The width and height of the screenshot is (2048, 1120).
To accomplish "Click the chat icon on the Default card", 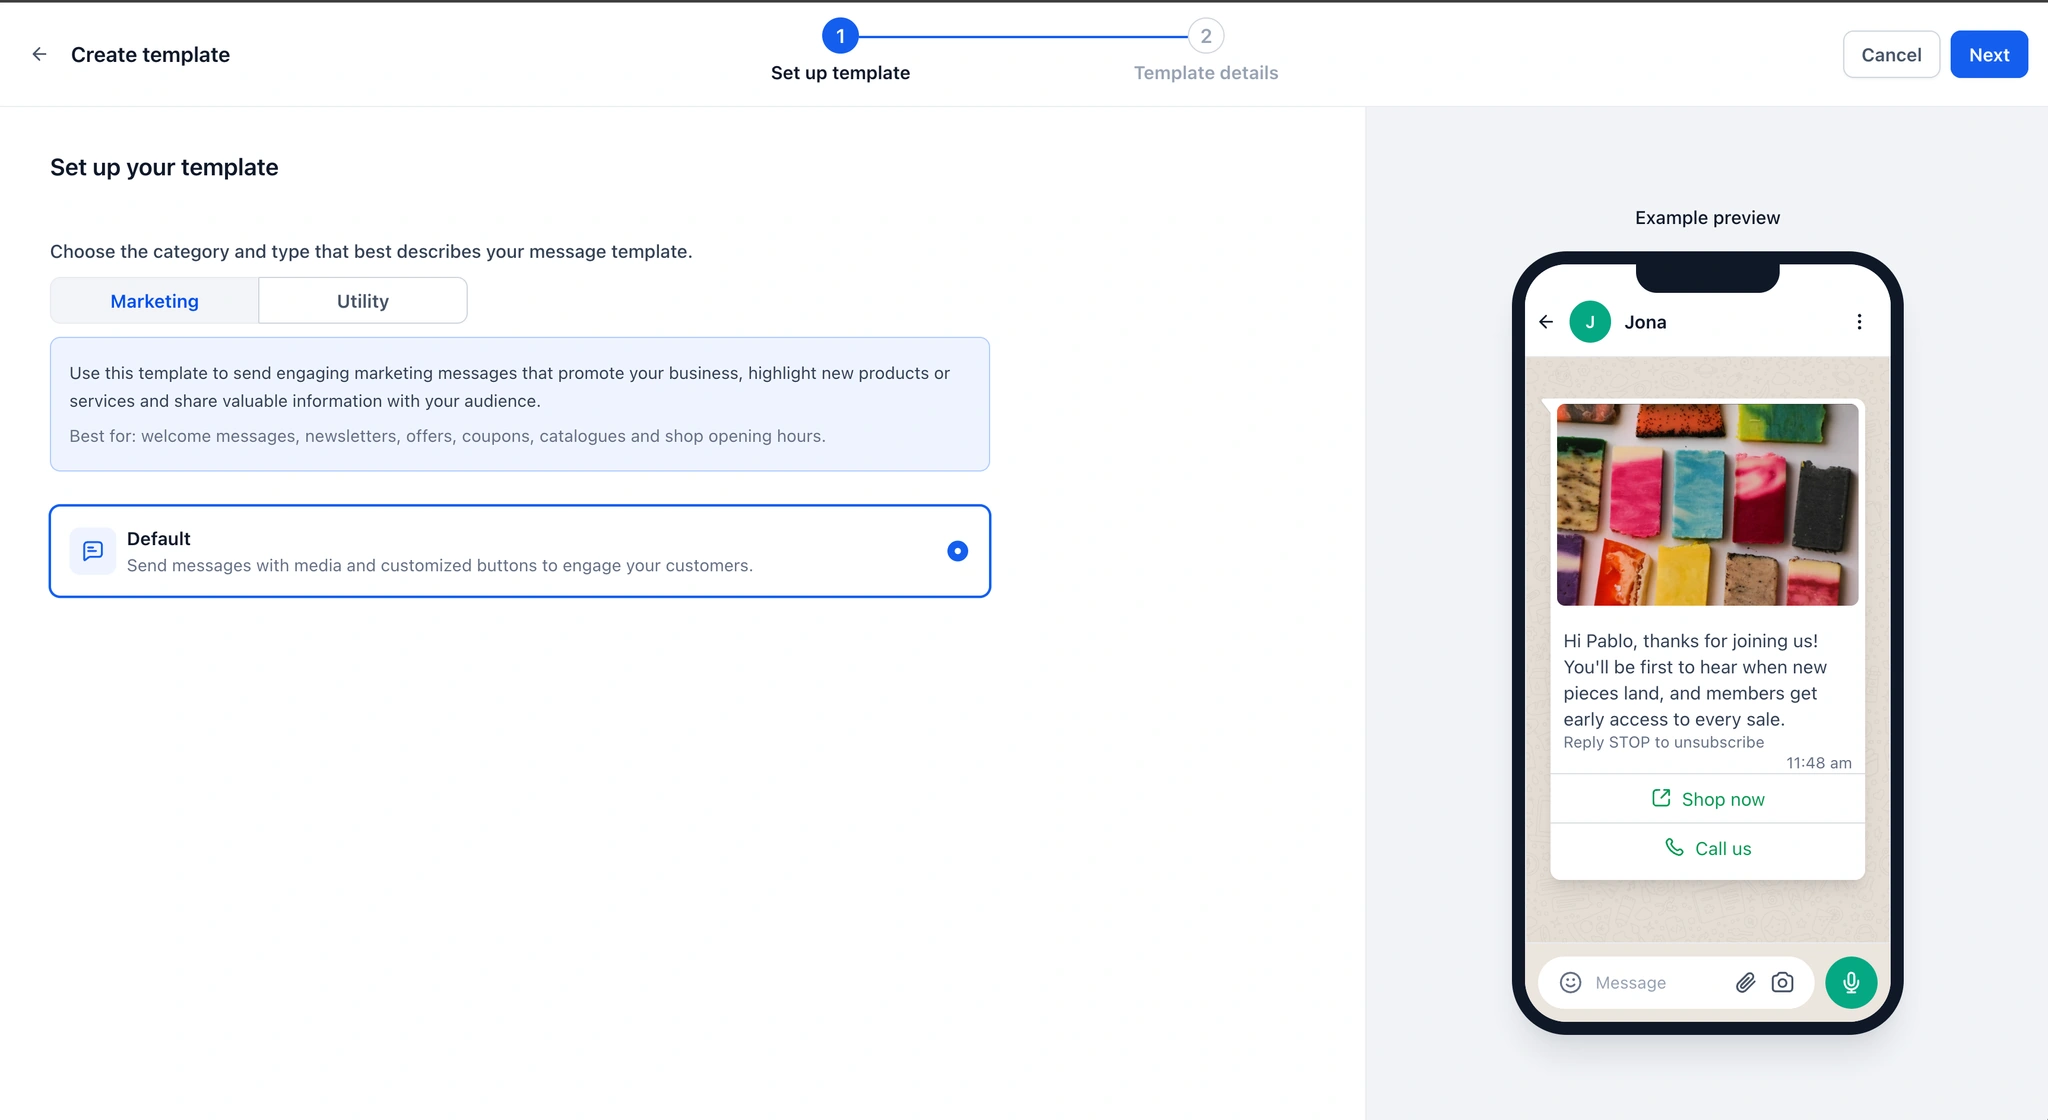I will point(93,551).
